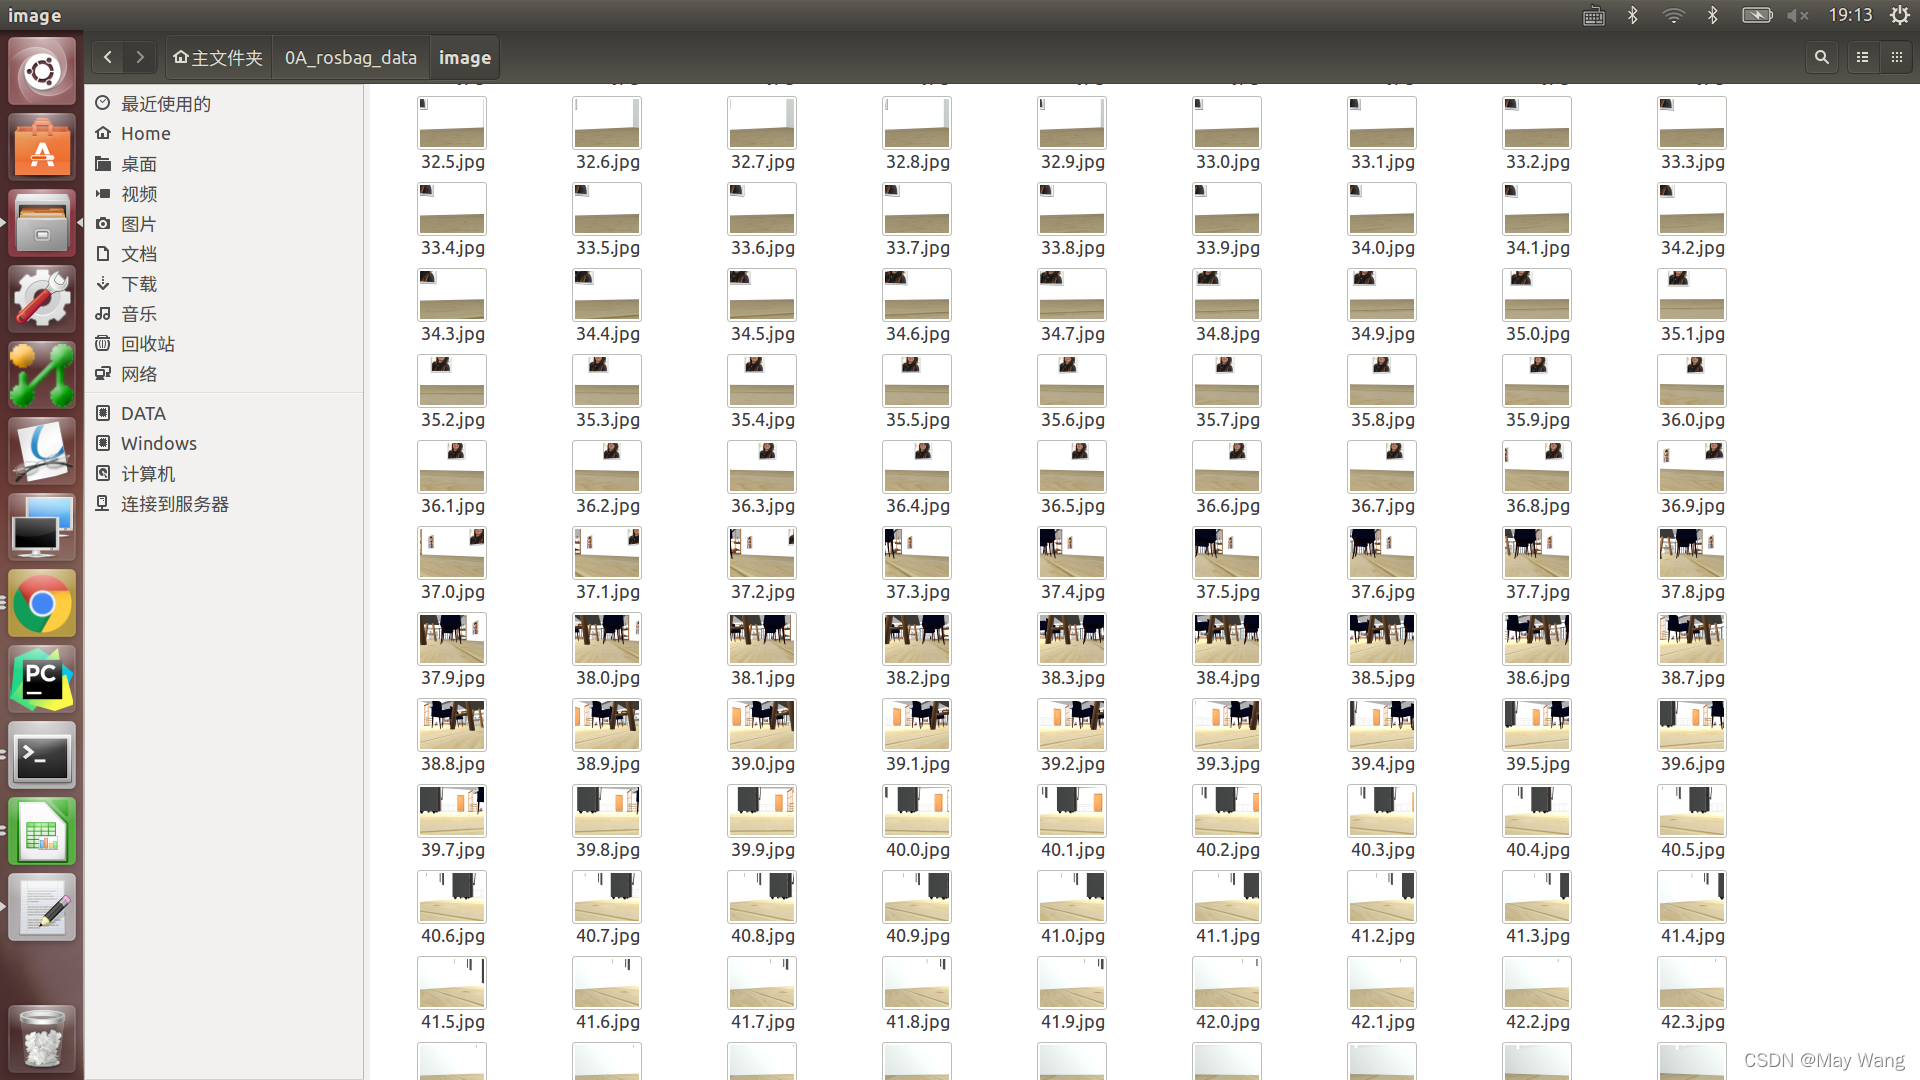Go back using the left arrow
This screenshot has height=1080, width=1920.
[108, 58]
